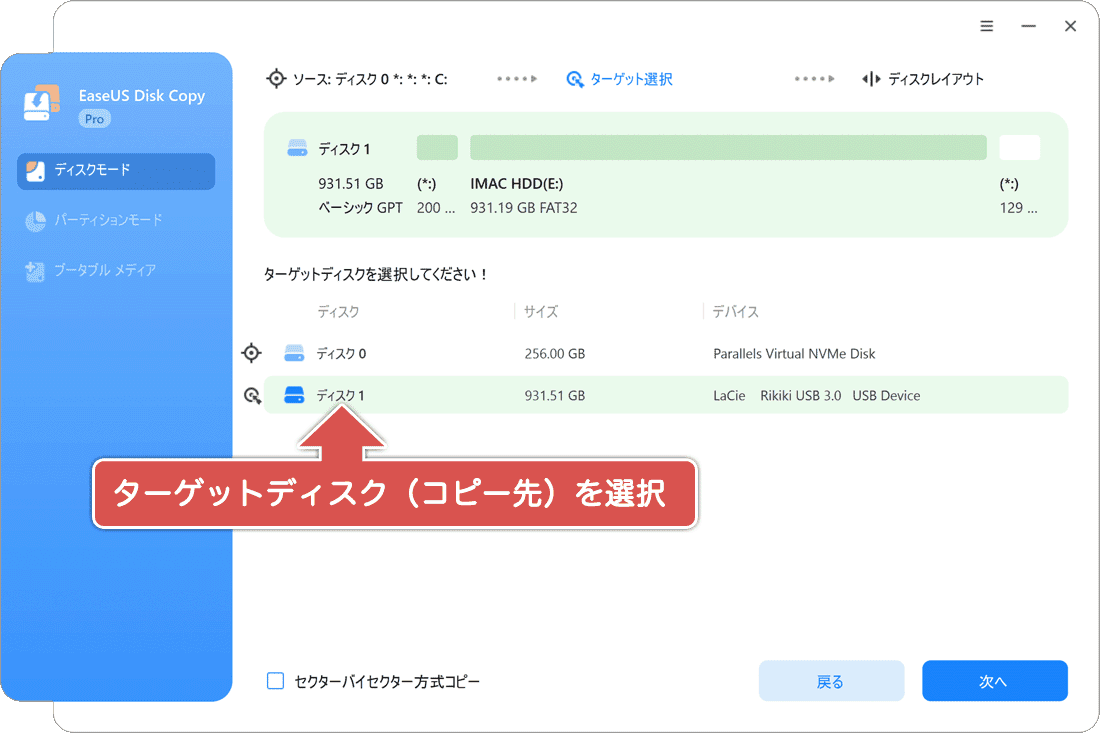Click the 次へ button
1100x733 pixels.
(x=995, y=680)
